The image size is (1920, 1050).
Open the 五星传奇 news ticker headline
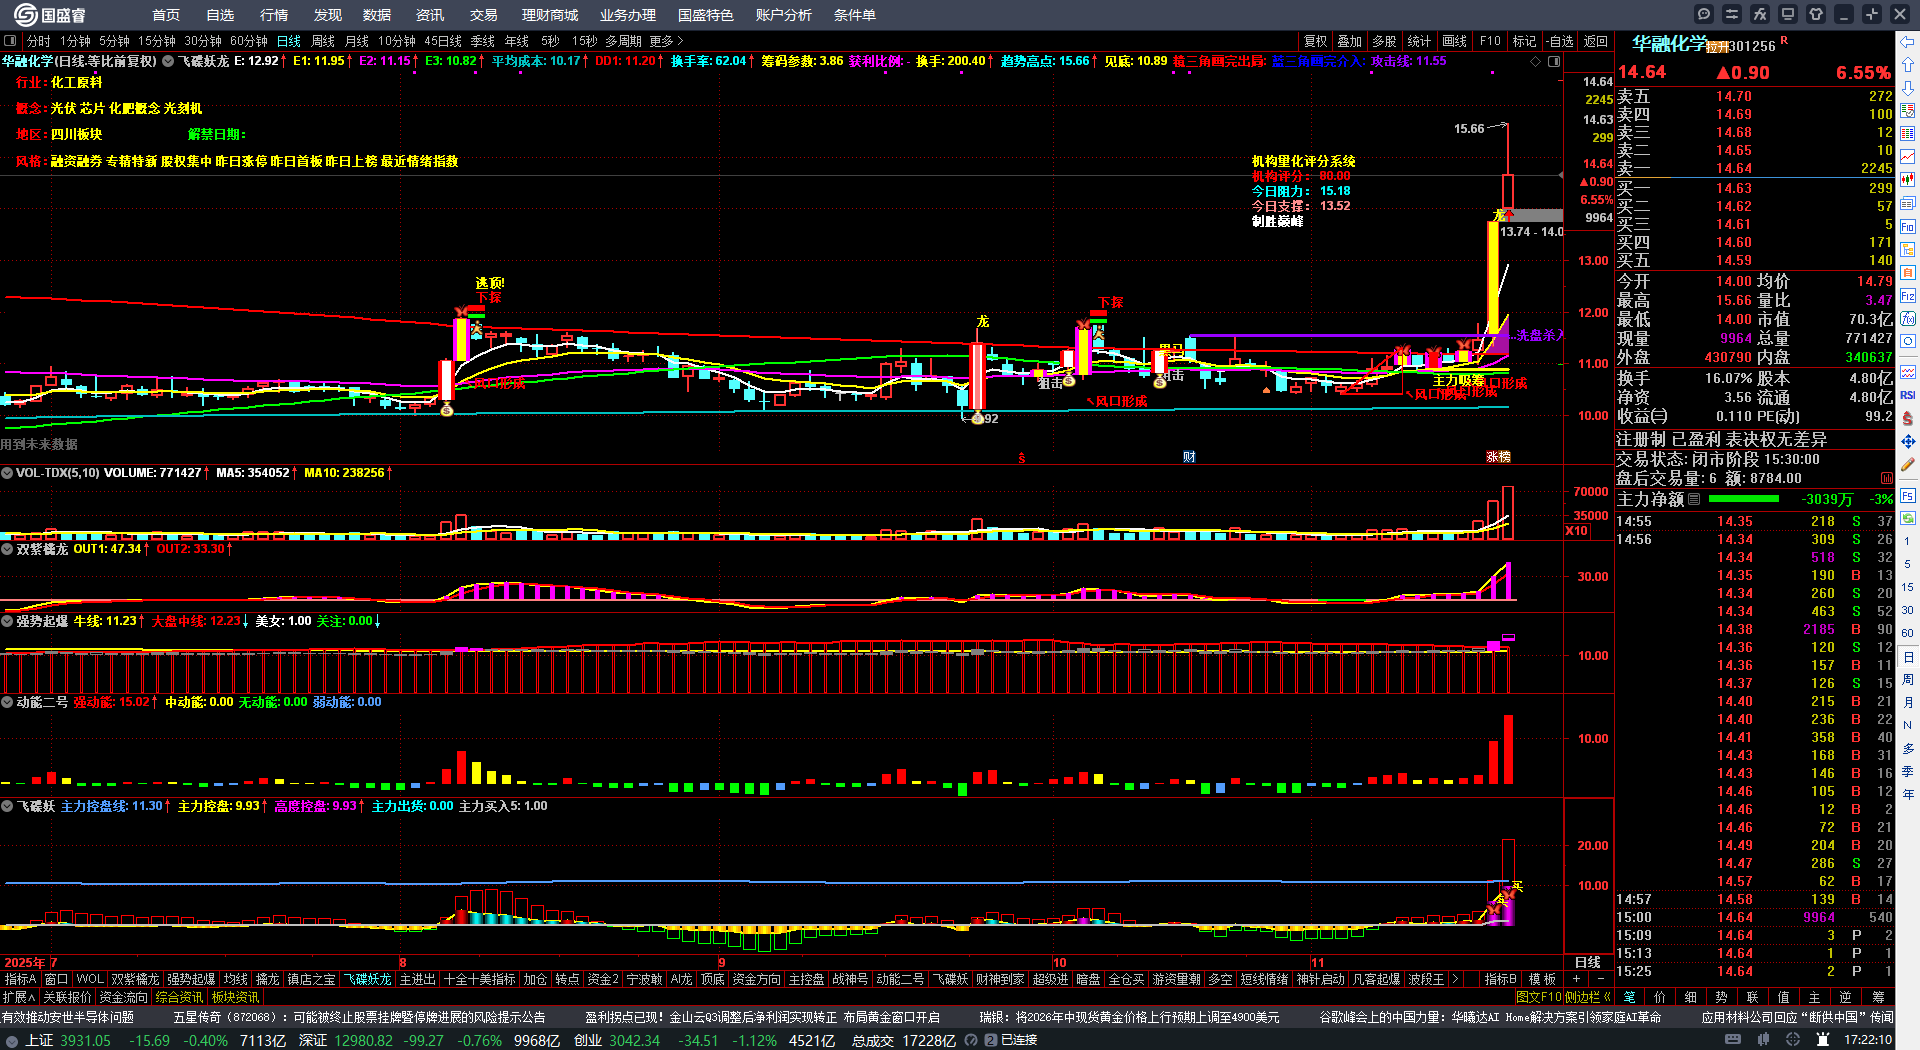359,1017
